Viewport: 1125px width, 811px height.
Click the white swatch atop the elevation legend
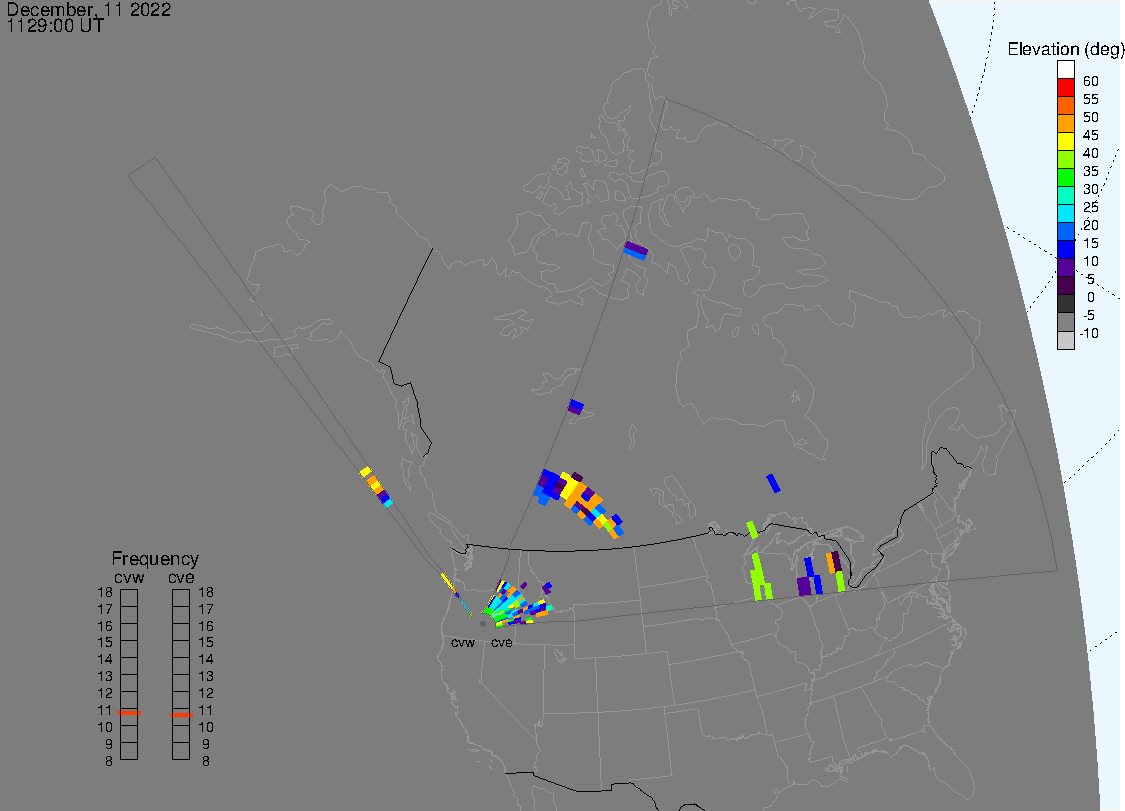click(x=1066, y=70)
